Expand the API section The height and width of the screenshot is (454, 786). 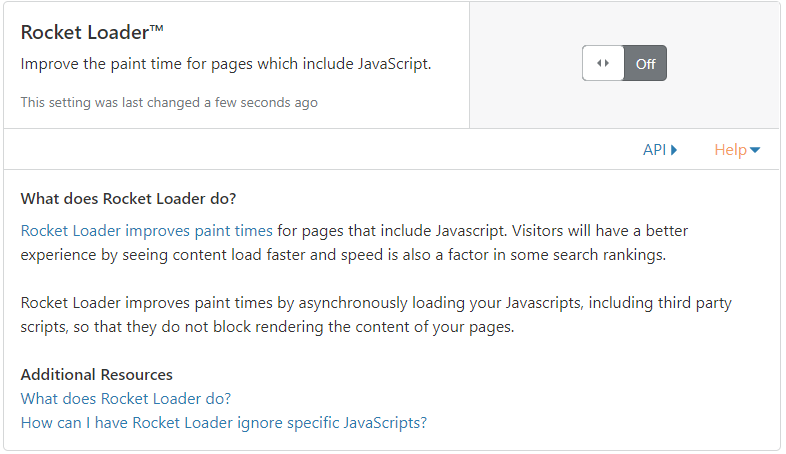tap(660, 149)
